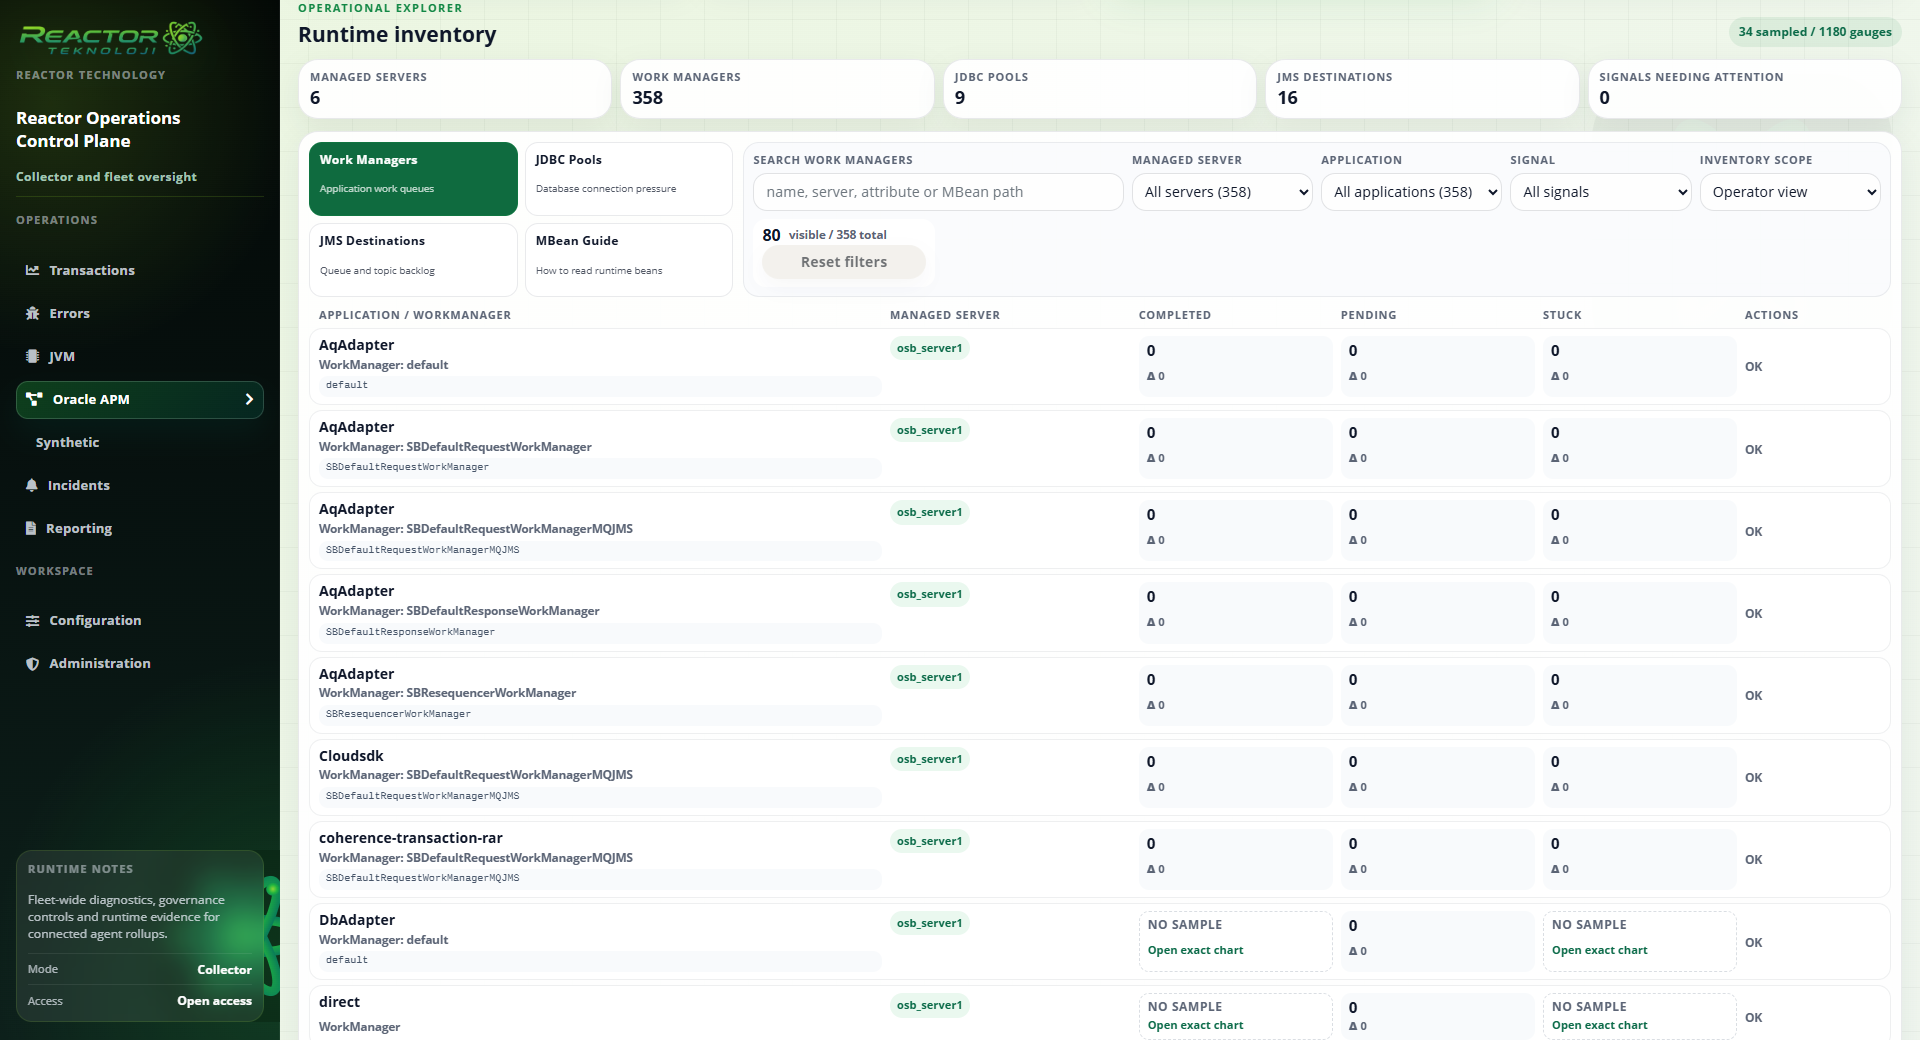Switch to the JDBC Pools tab
The height and width of the screenshot is (1040, 1920).
pyautogui.click(x=629, y=179)
